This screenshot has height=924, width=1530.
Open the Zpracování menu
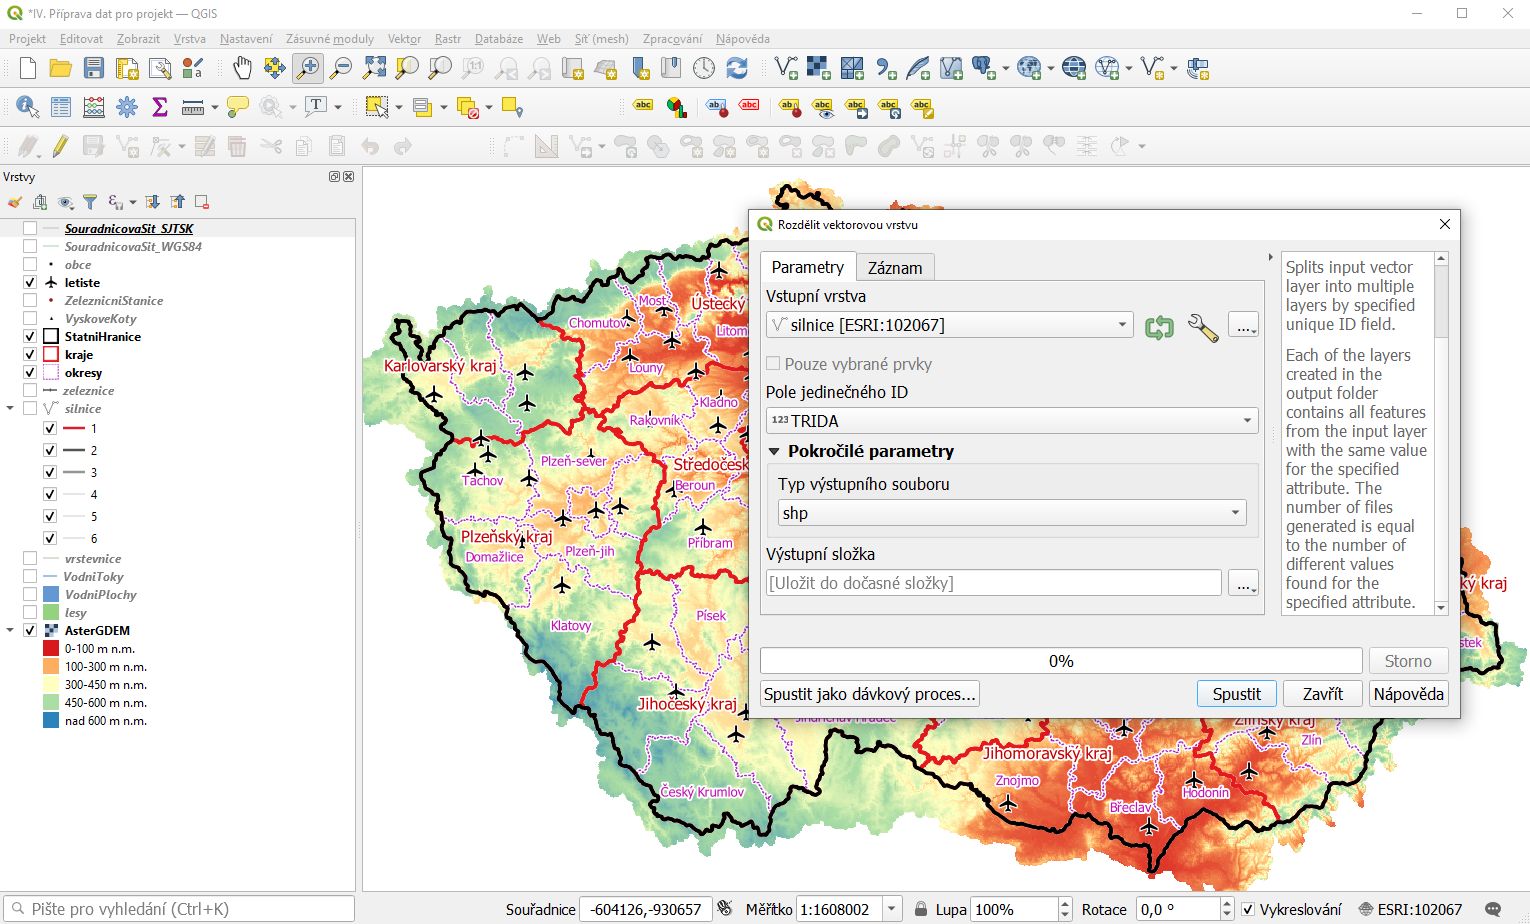click(672, 39)
